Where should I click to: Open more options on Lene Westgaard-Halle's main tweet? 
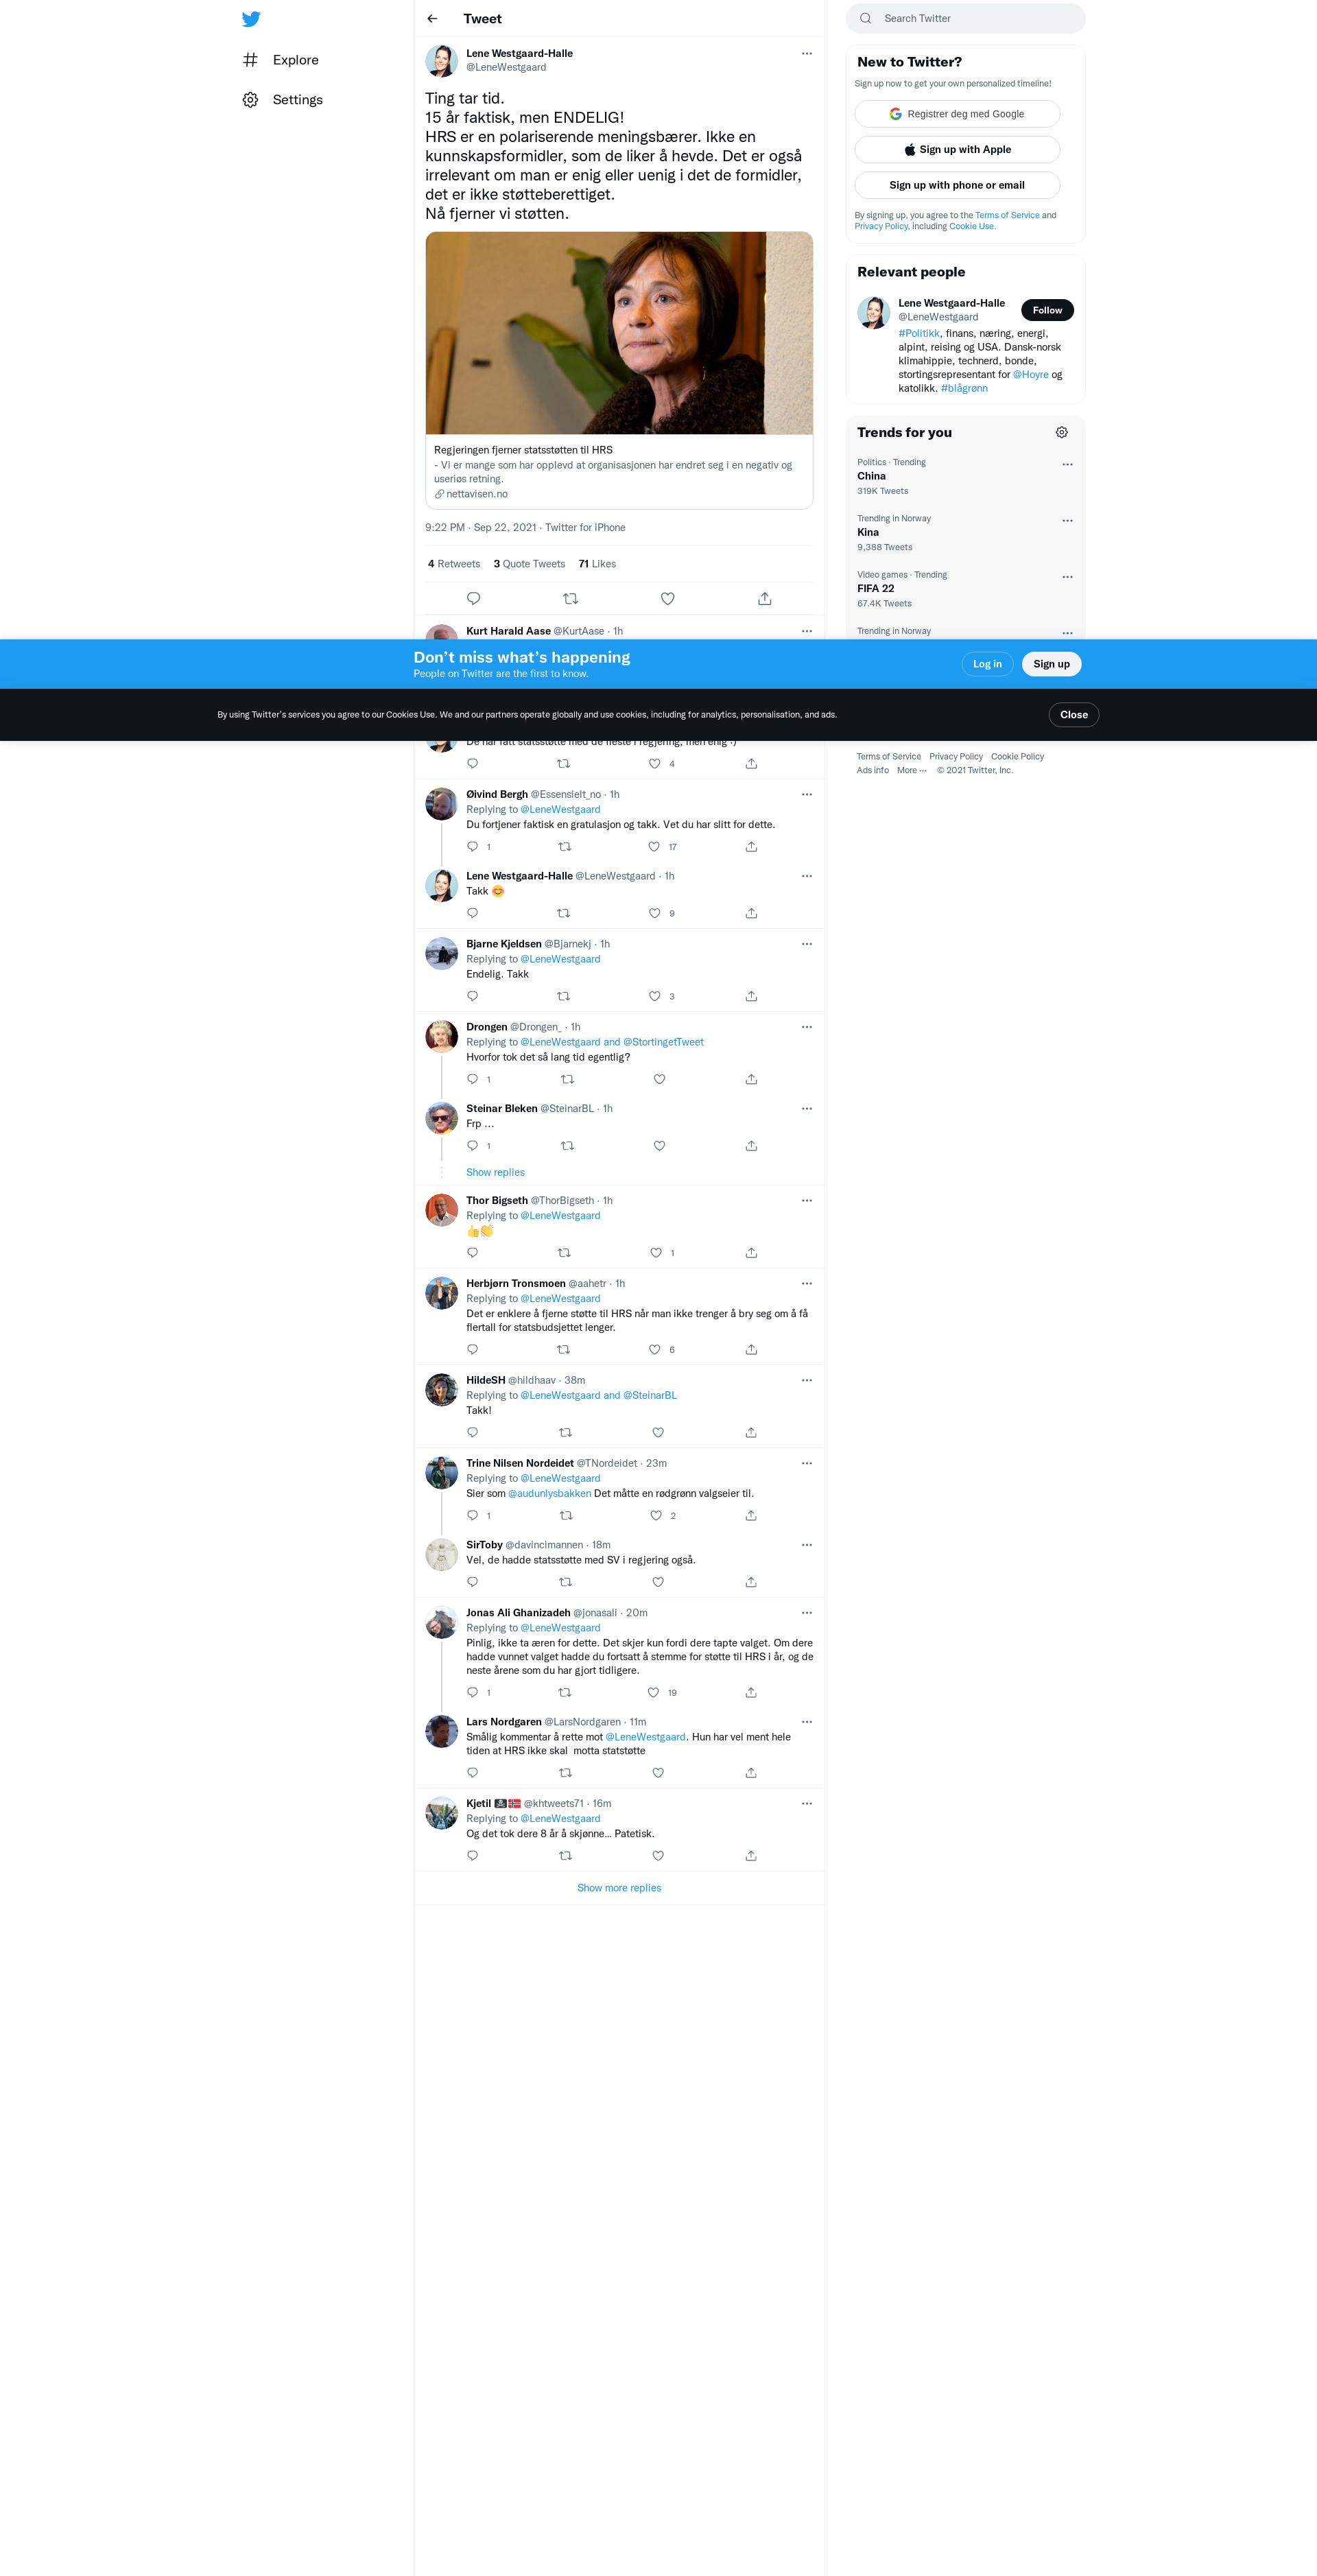807,54
